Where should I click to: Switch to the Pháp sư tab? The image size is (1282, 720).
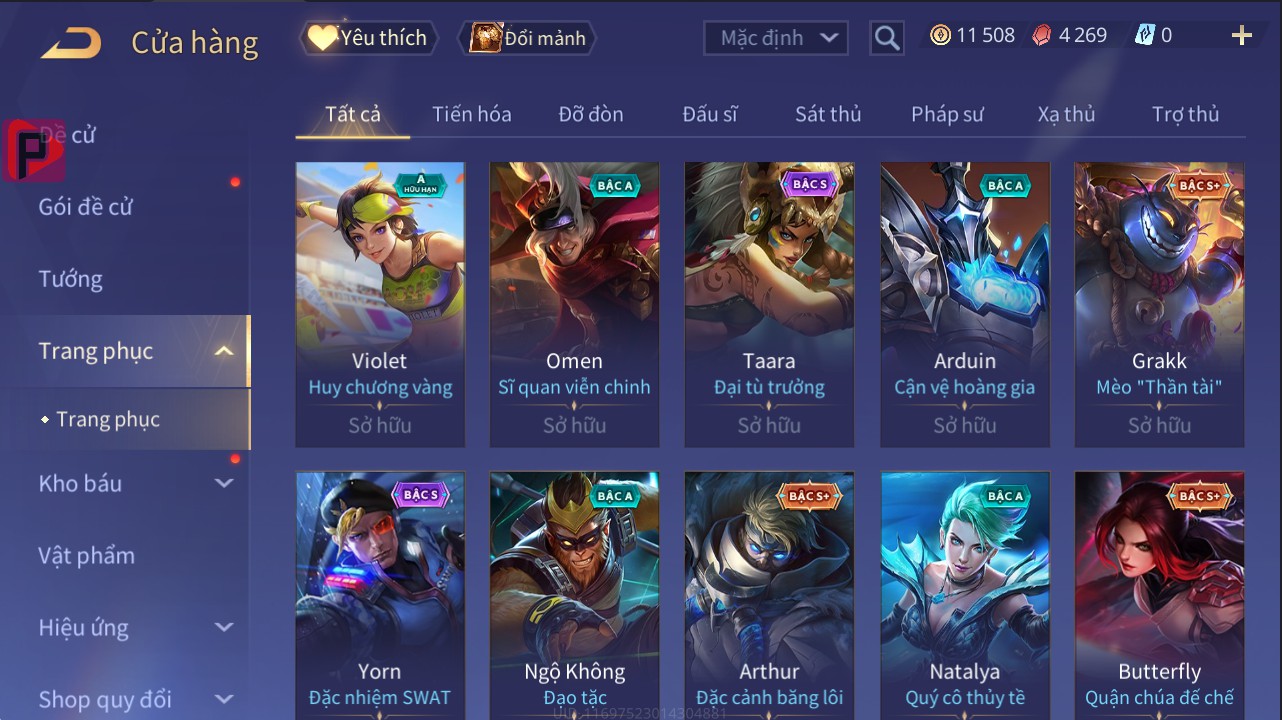pos(947,114)
